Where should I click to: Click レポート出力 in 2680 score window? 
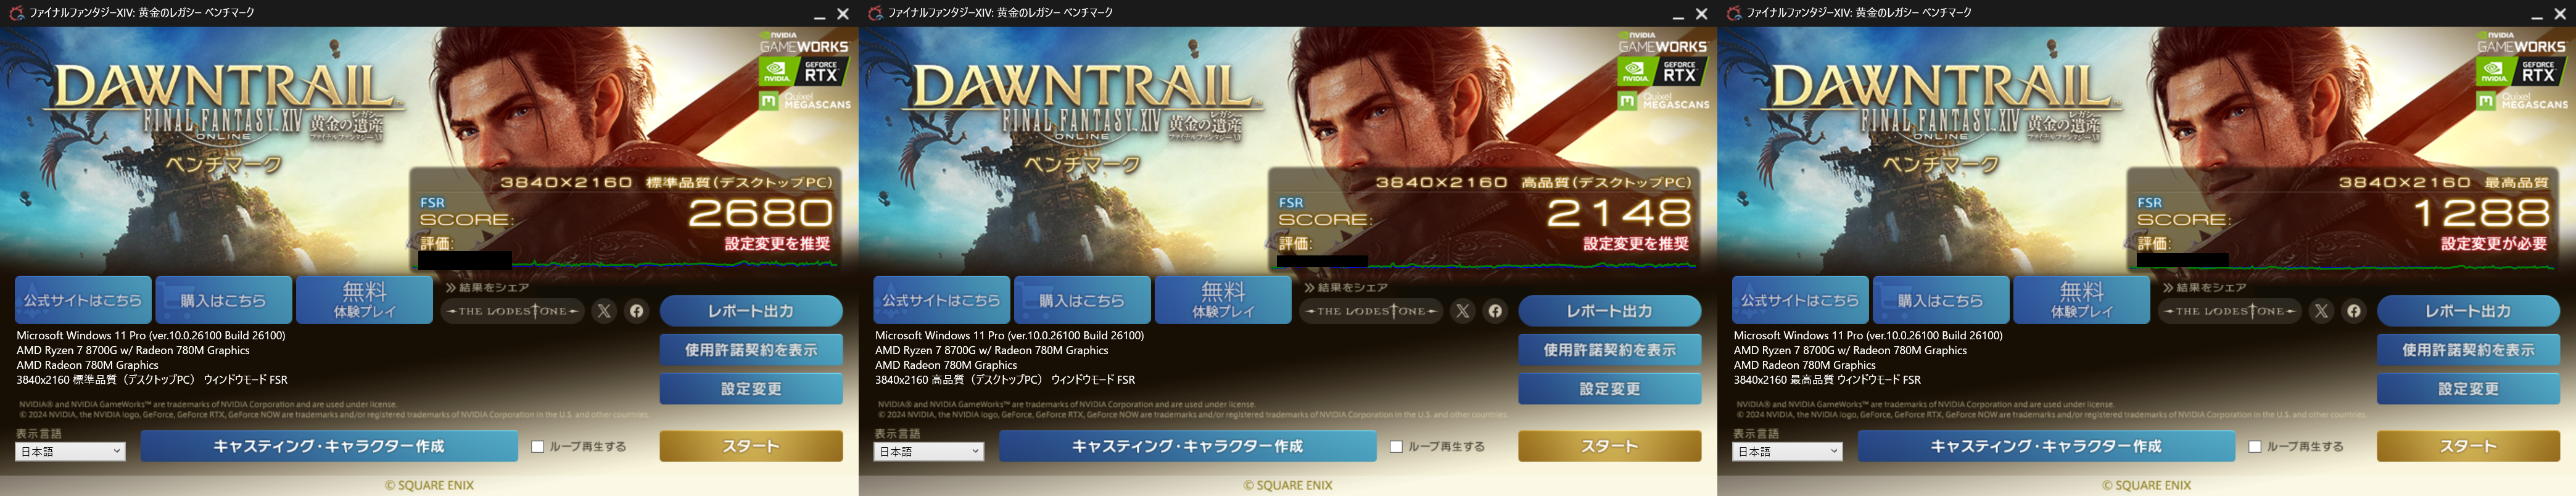[751, 311]
